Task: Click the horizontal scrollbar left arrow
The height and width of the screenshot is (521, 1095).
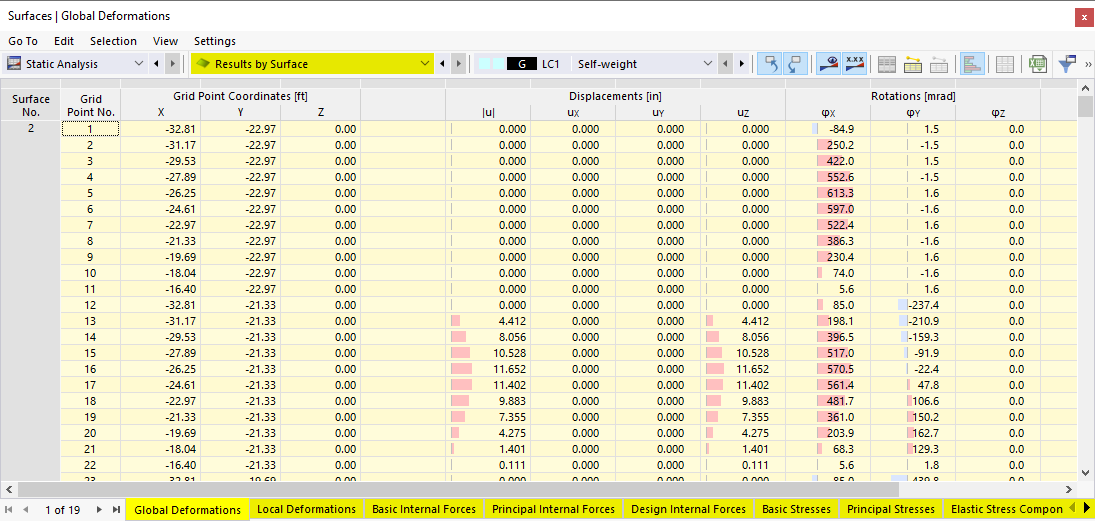Action: click(8, 490)
